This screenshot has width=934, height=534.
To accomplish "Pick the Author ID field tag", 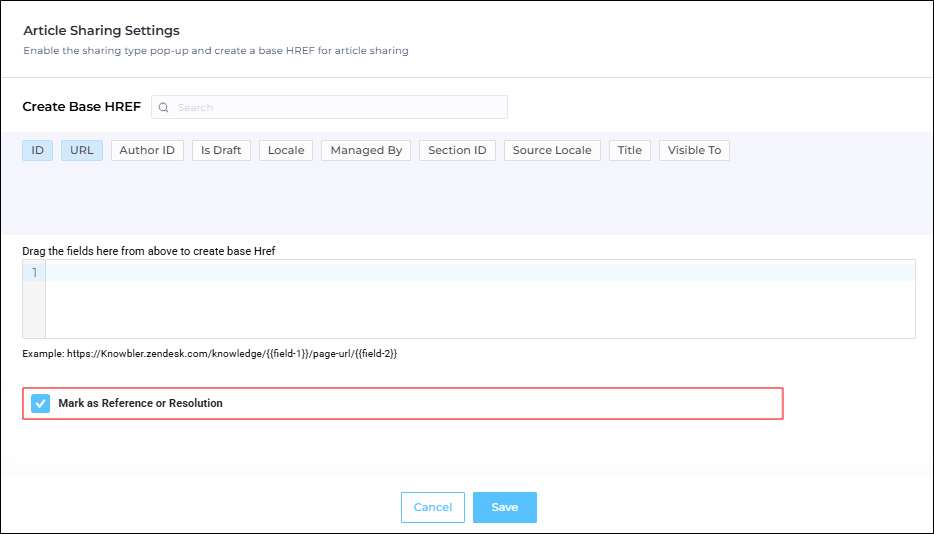I will click(x=147, y=150).
